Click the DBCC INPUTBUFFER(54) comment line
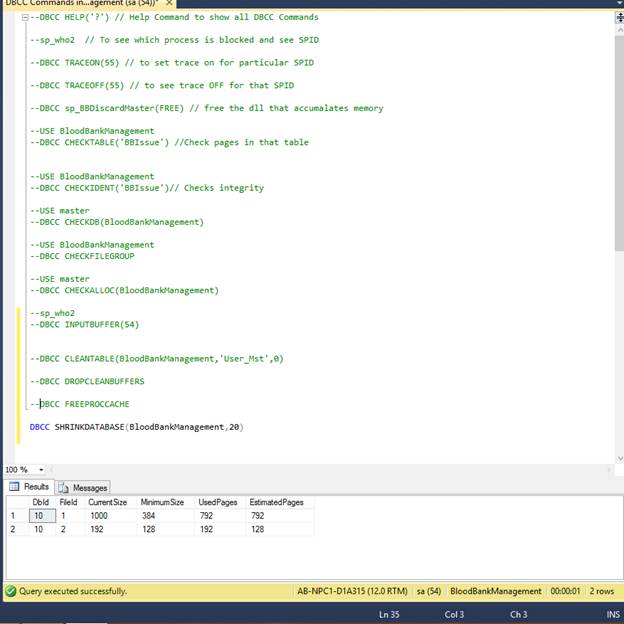624x624 pixels. tap(85, 325)
